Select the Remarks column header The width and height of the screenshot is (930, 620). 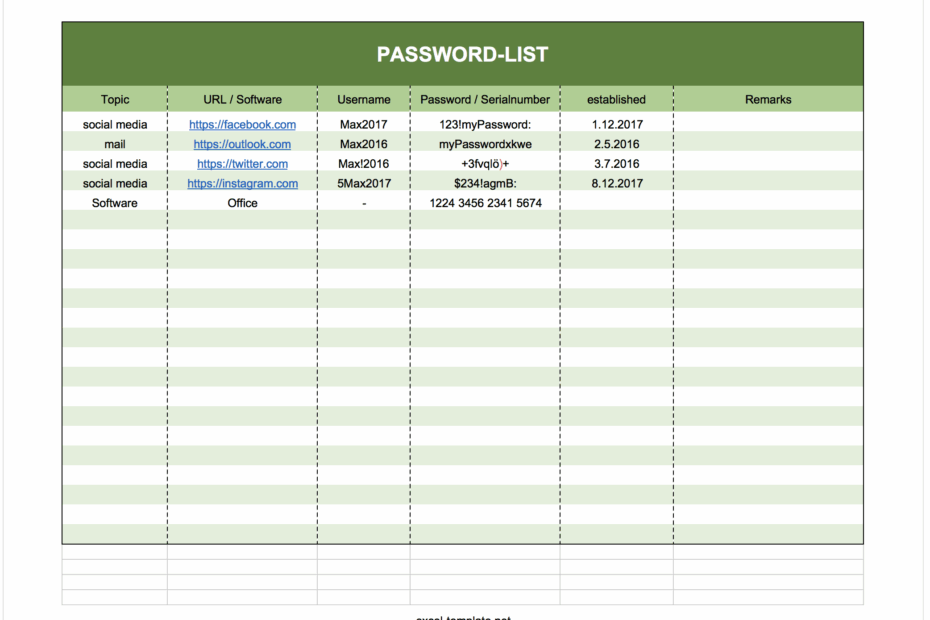click(x=766, y=99)
